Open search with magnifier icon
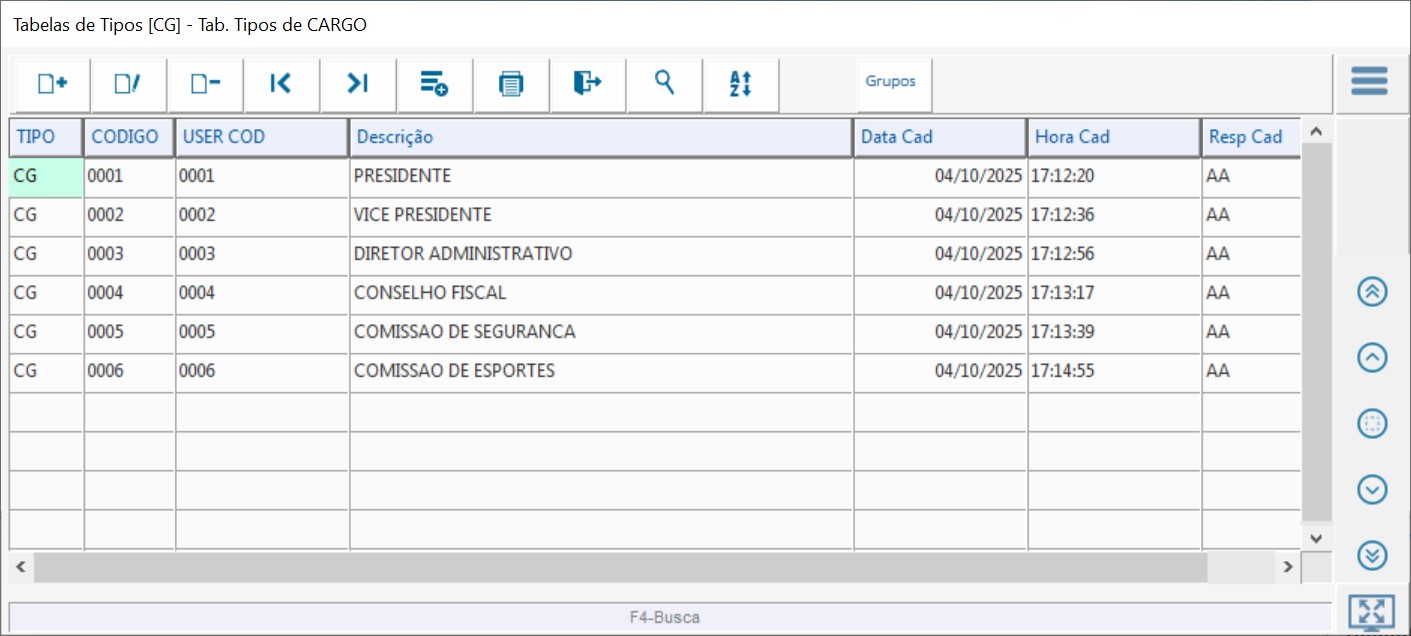The image size is (1411, 636). click(664, 83)
